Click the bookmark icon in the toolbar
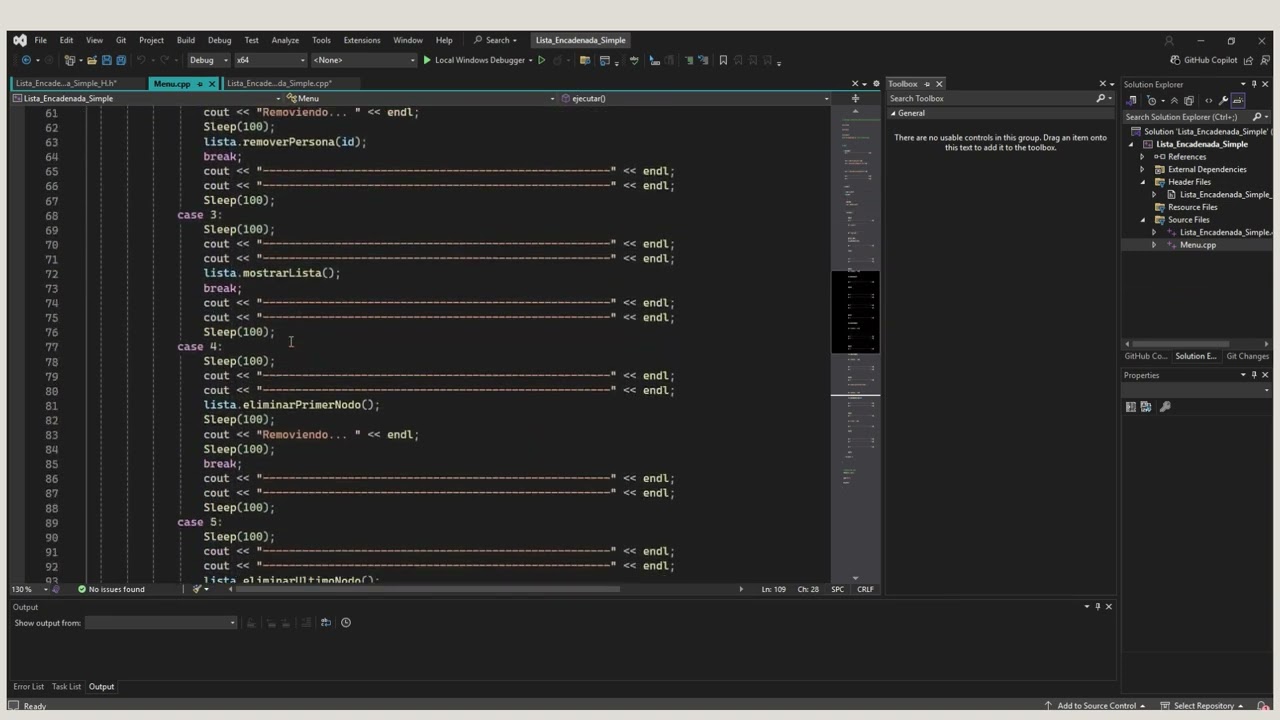Image resolution: width=1280 pixels, height=720 pixels. [x=723, y=60]
